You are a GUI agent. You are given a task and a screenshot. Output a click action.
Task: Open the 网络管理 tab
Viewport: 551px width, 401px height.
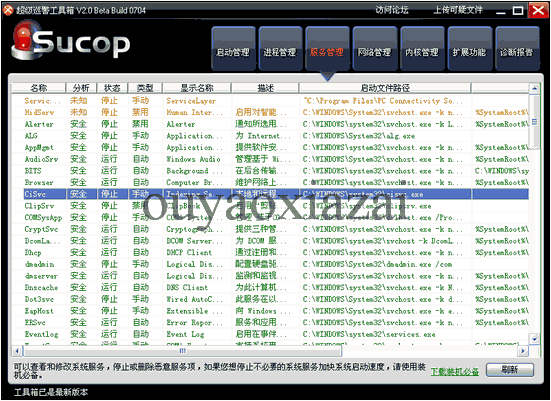click(x=375, y=48)
